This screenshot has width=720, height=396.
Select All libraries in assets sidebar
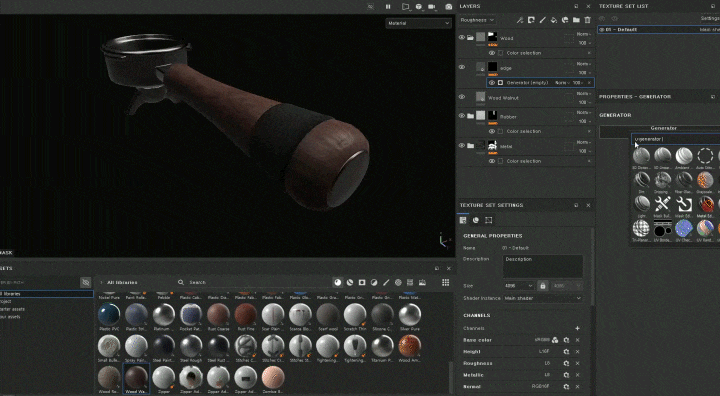pos(46,294)
